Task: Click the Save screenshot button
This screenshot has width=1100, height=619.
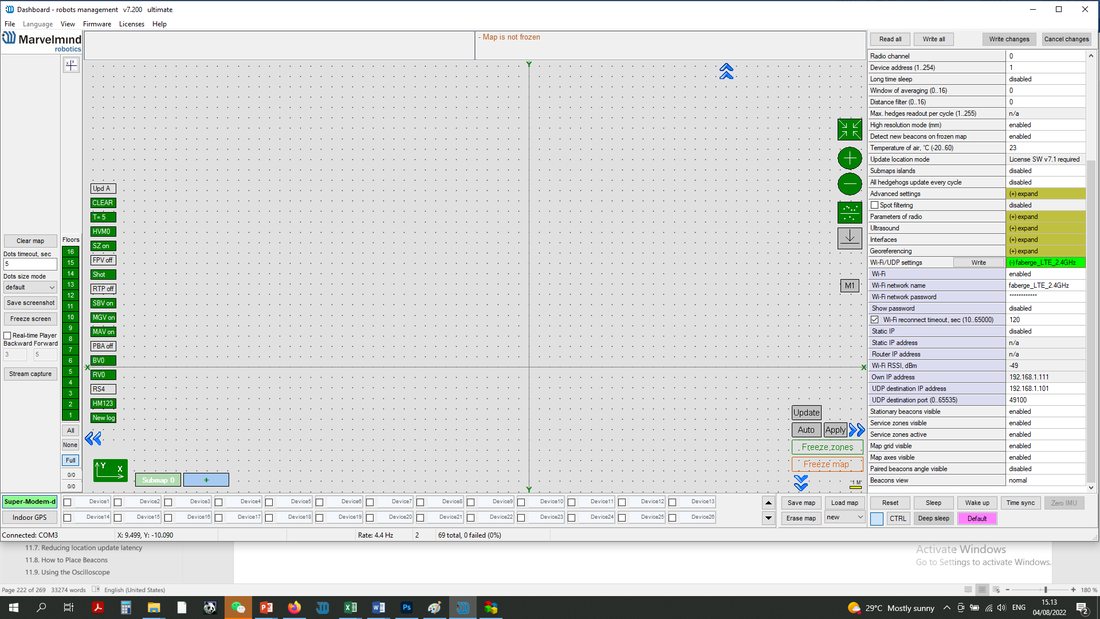Action: (30, 302)
